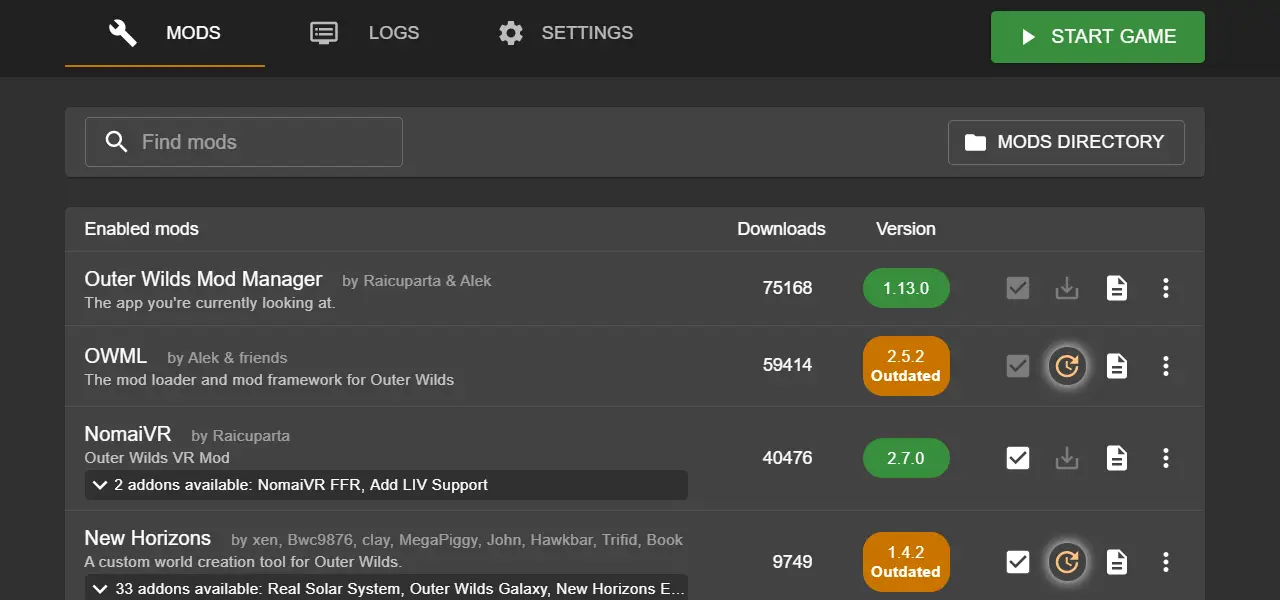Toggle the Outer Wilds Mod Manager enabled checkbox
This screenshot has height=600, width=1280.
(1018, 288)
